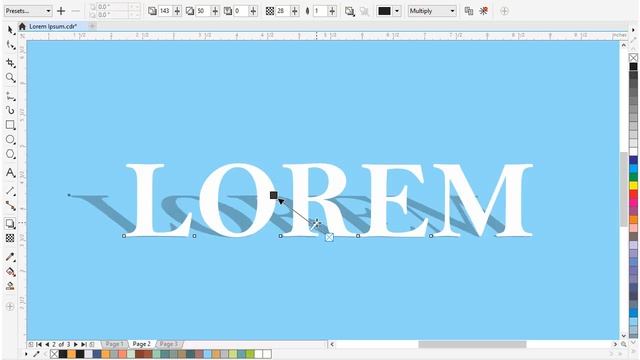
Task: Go to the first page
Action: pos(39,344)
